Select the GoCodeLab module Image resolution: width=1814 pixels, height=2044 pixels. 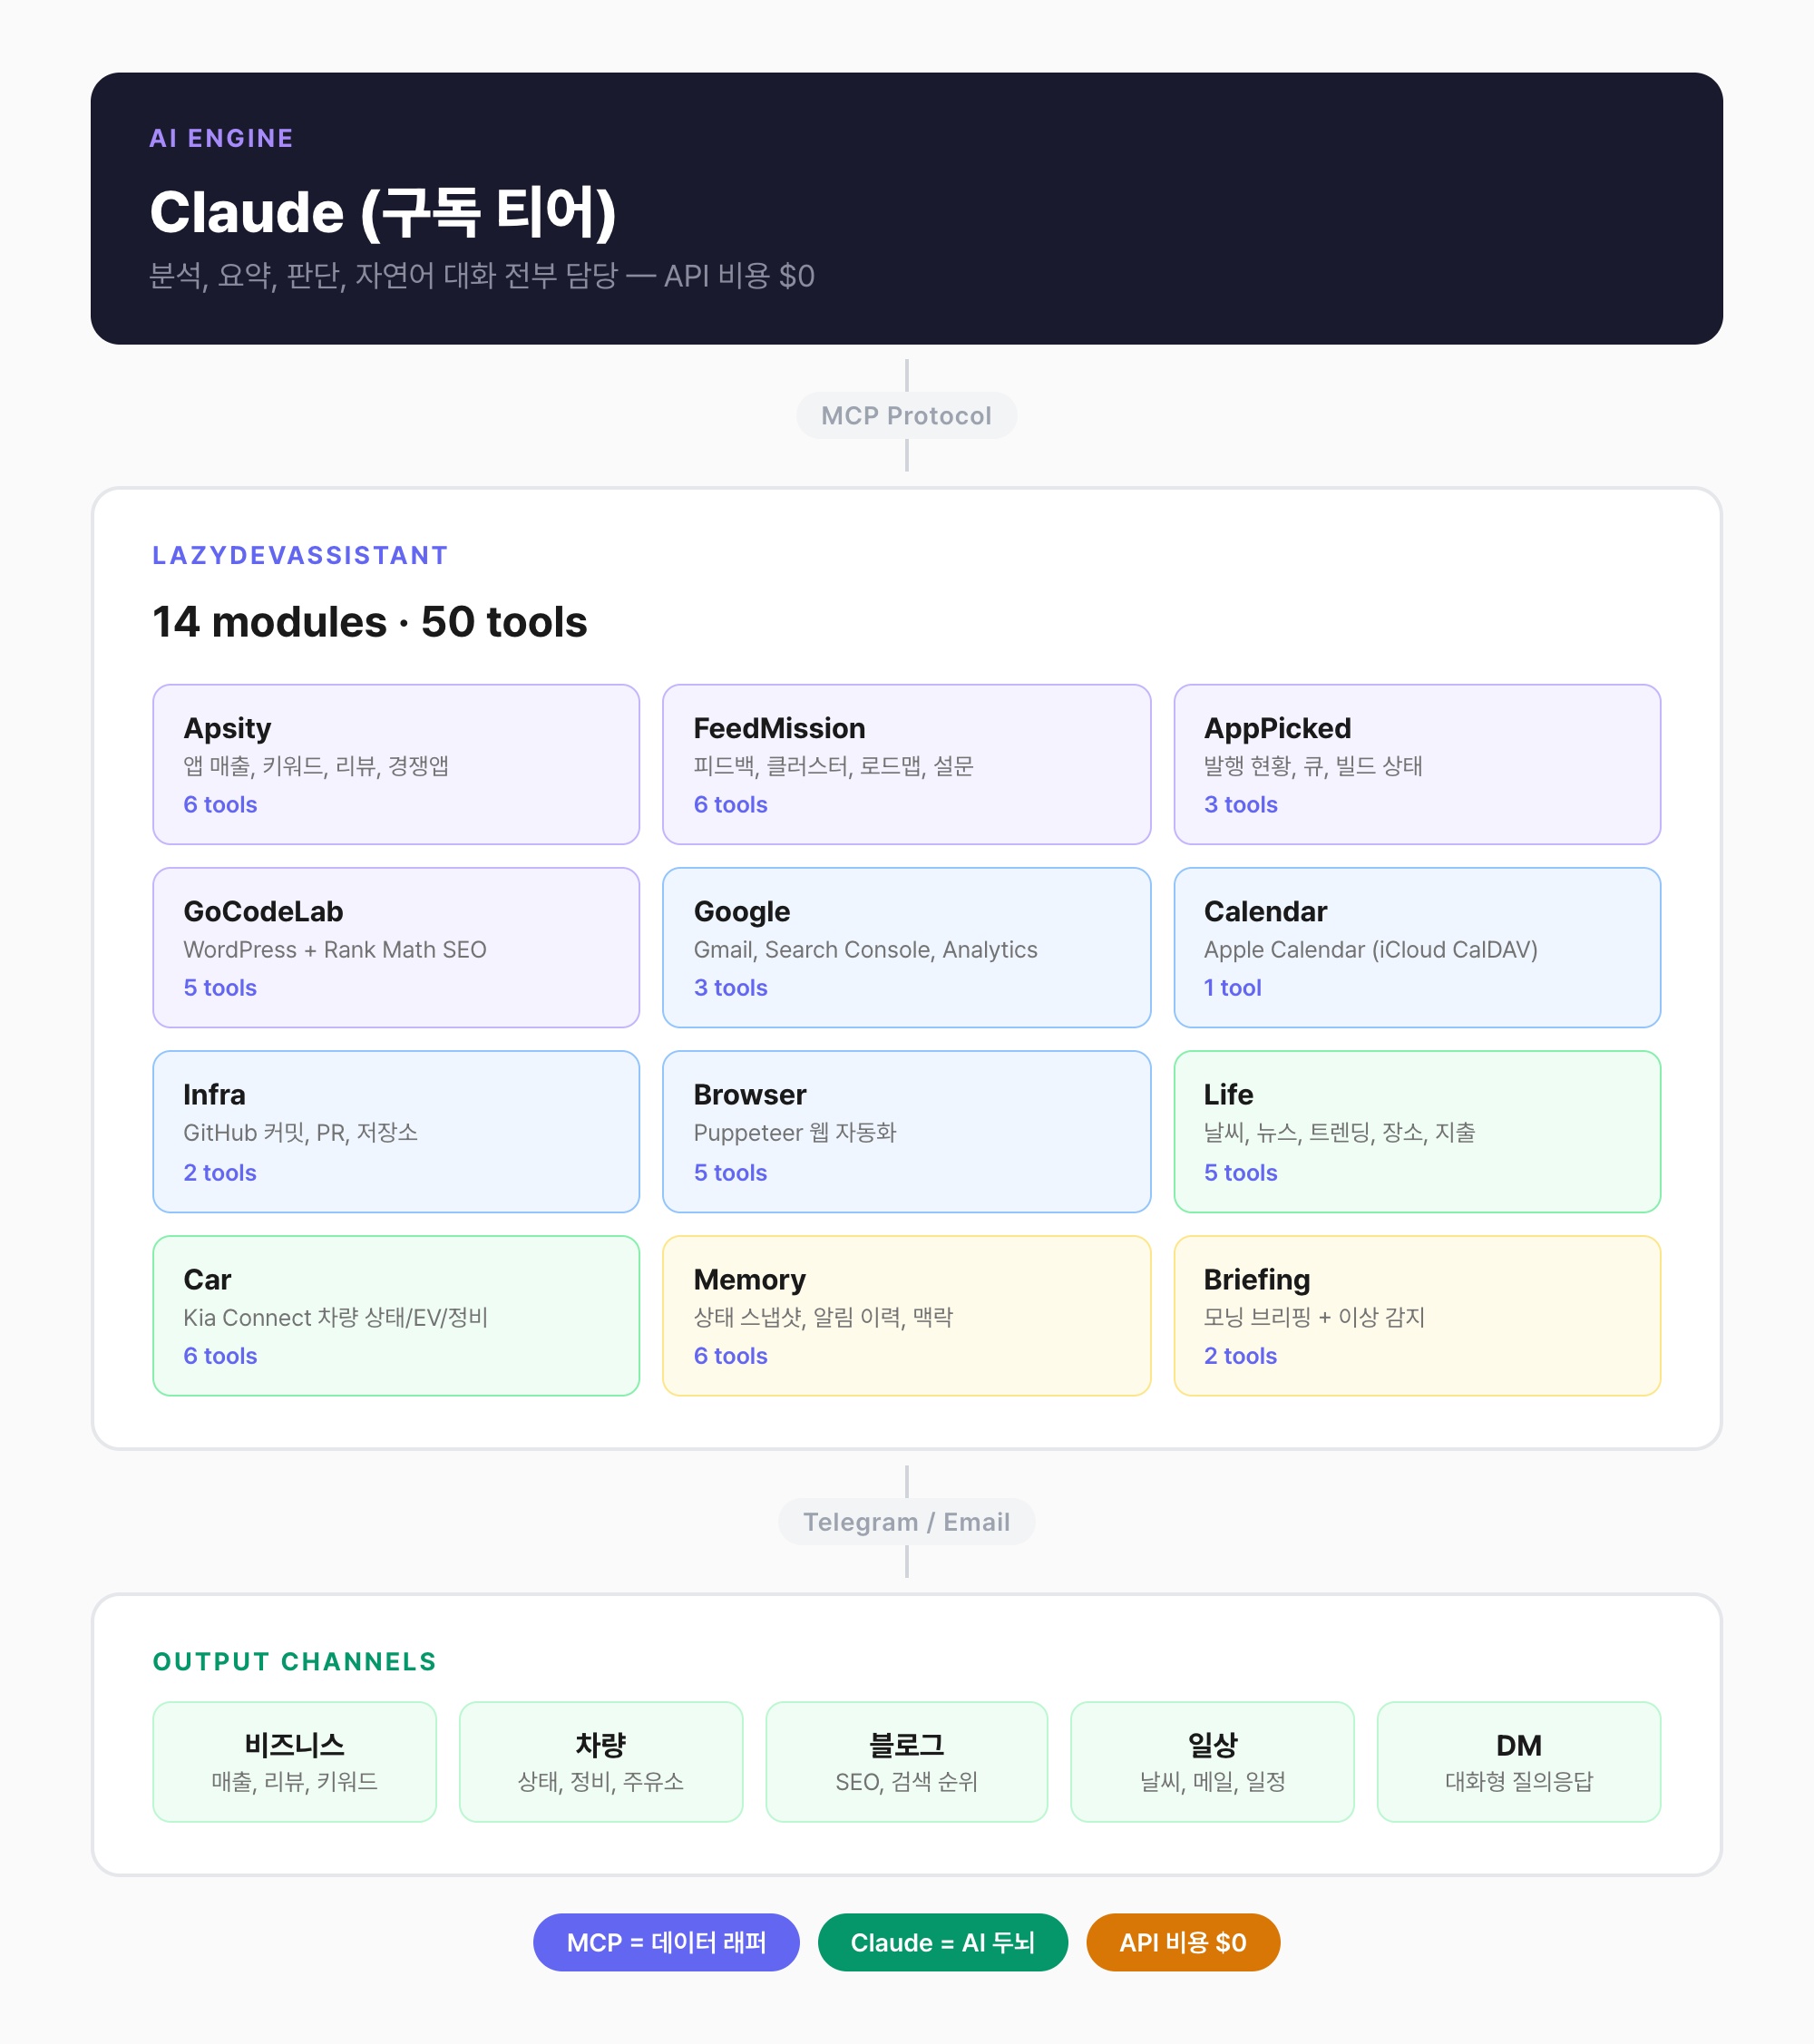396,948
